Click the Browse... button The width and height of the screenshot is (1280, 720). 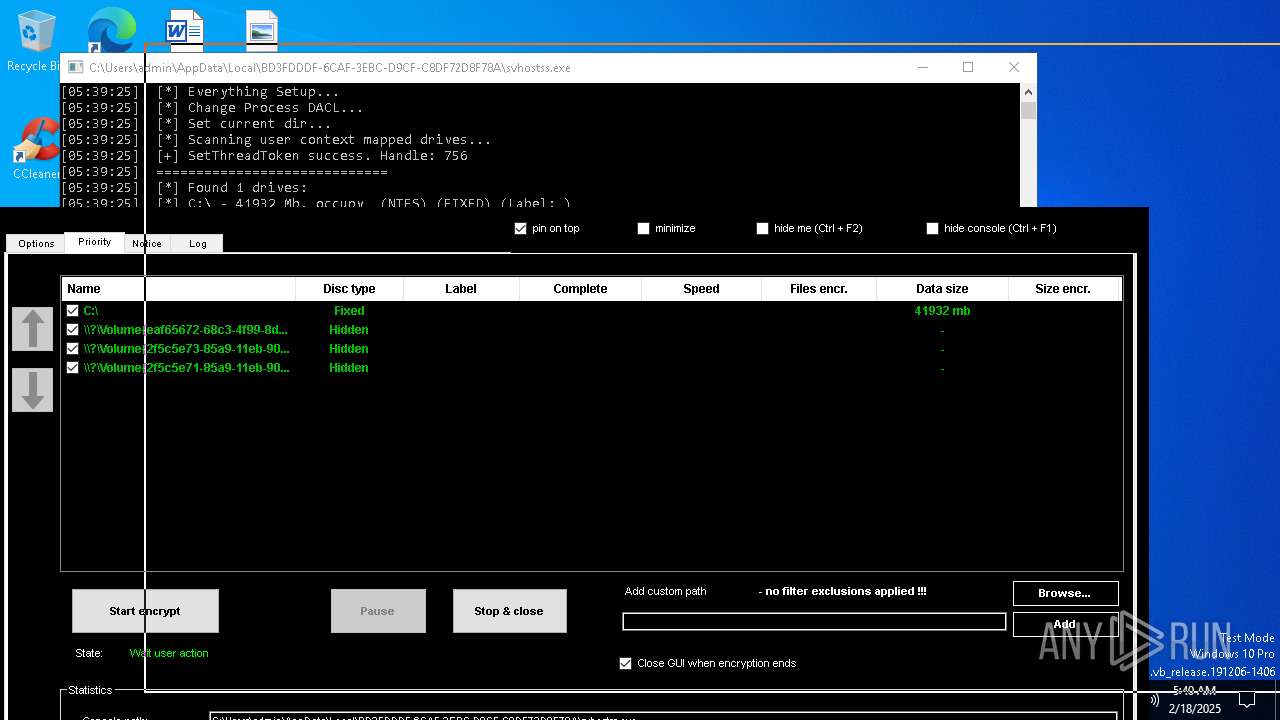(1065, 593)
